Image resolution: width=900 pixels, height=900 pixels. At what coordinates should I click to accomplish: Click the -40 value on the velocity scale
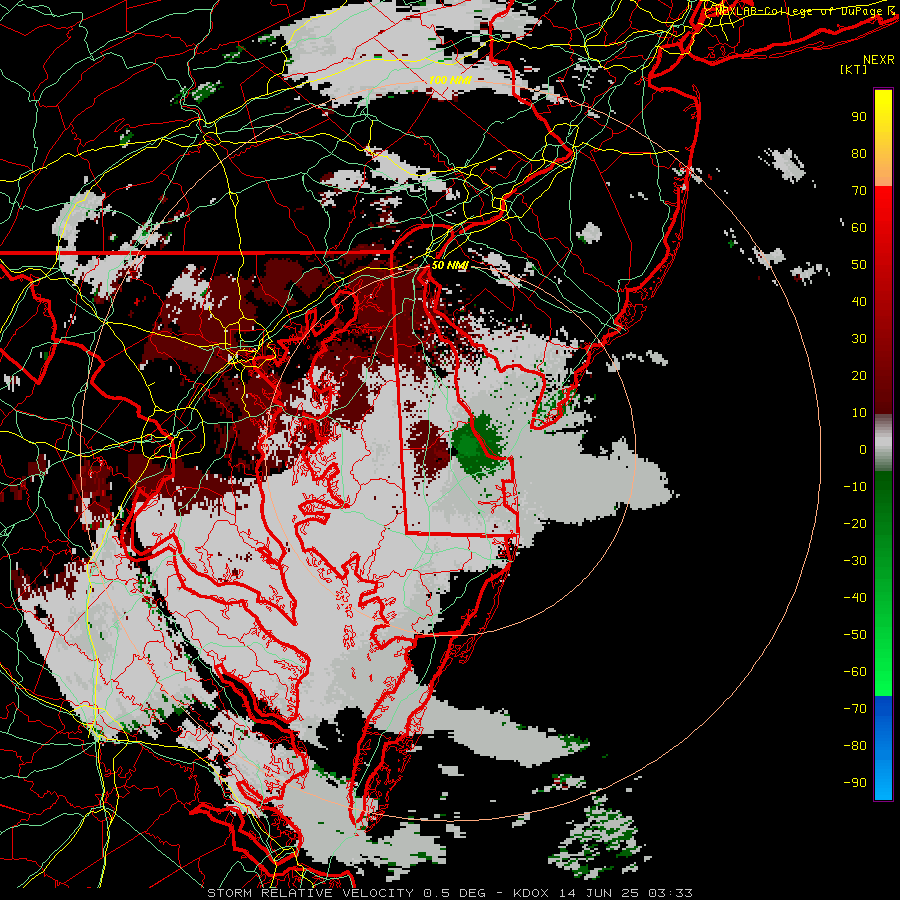[855, 598]
